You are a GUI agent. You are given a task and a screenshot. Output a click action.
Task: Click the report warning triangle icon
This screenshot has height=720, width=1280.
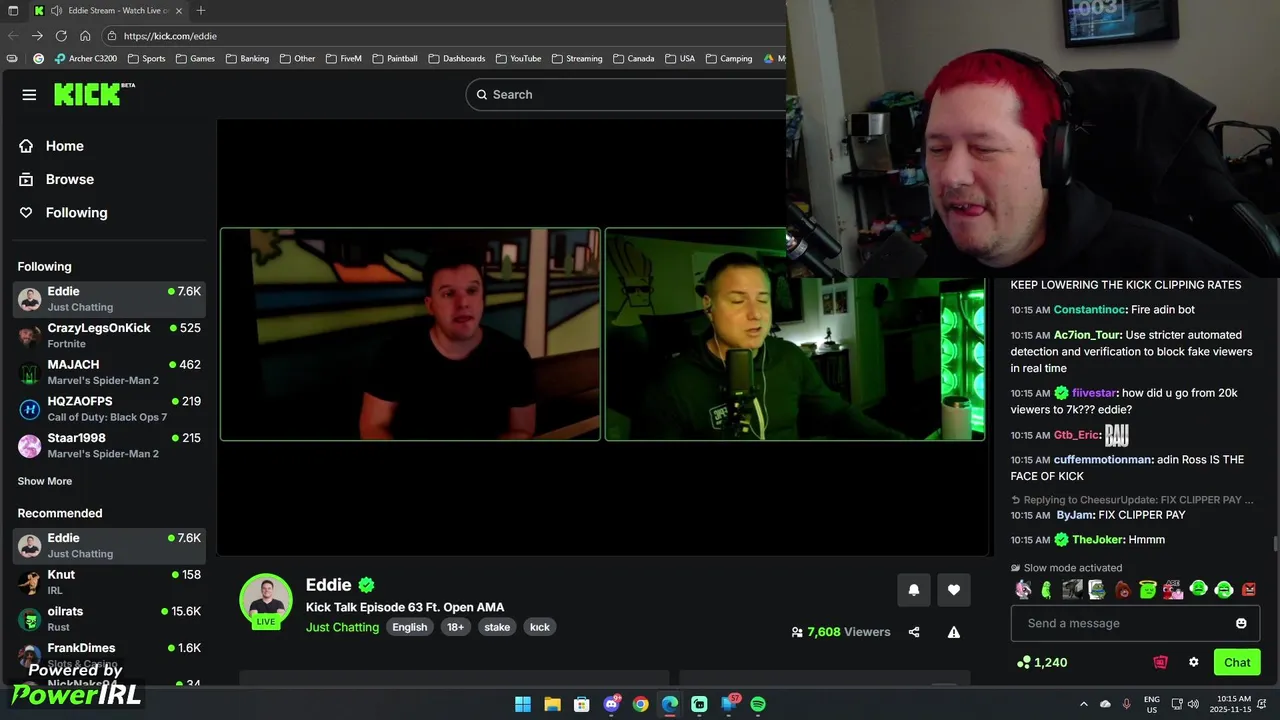point(954,632)
